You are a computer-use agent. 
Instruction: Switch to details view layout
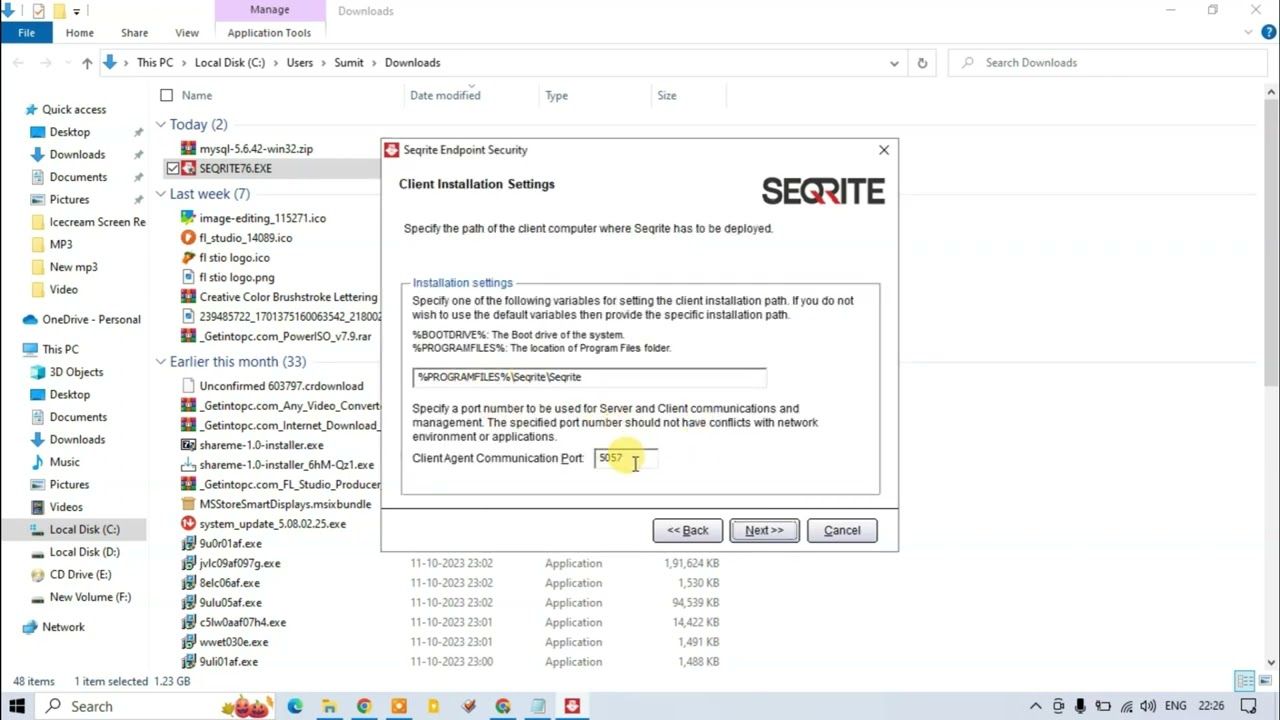[x=1244, y=681]
